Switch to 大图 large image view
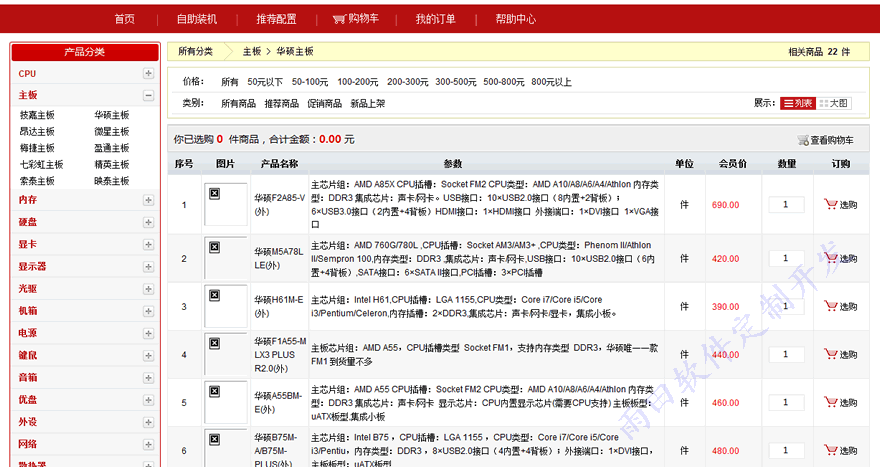Viewport: 880px width, 467px height. click(x=833, y=103)
